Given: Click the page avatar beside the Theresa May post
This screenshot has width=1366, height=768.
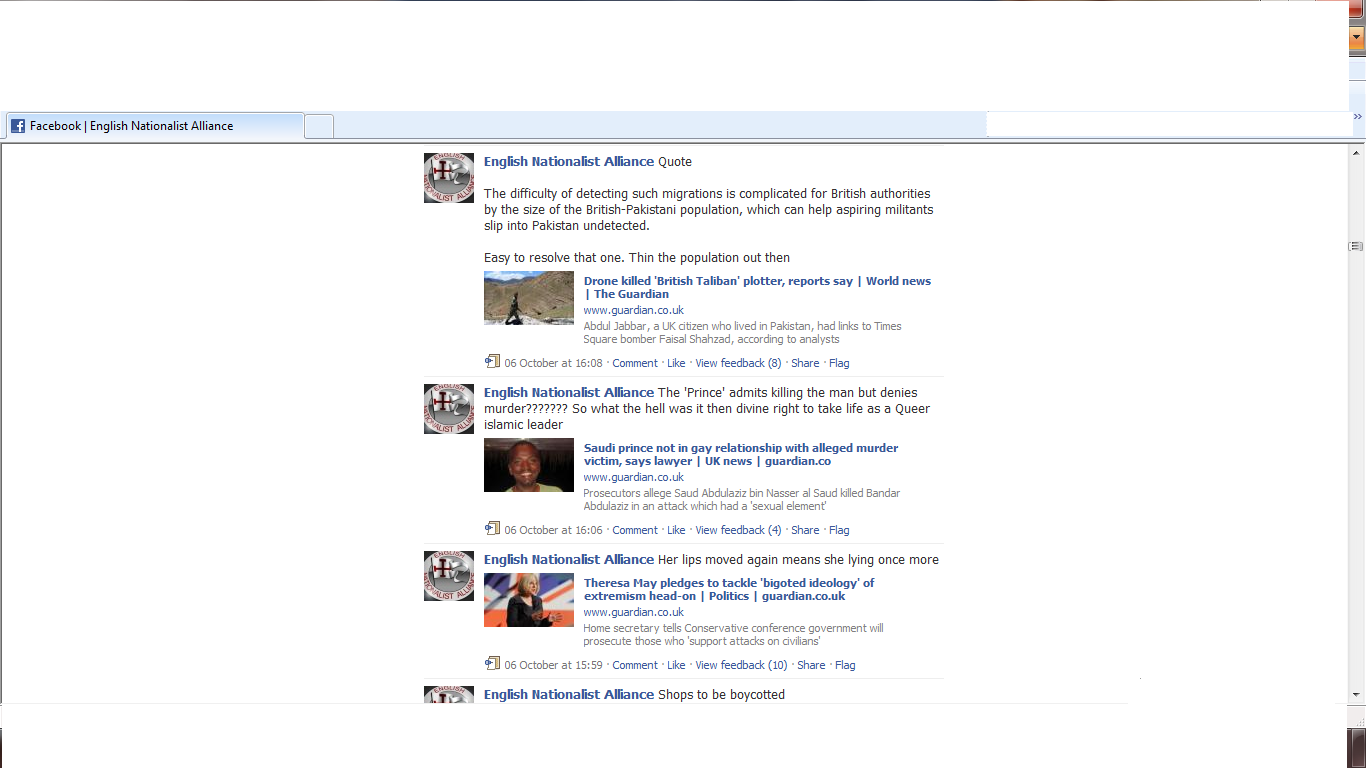Looking at the screenshot, I should (x=449, y=576).
